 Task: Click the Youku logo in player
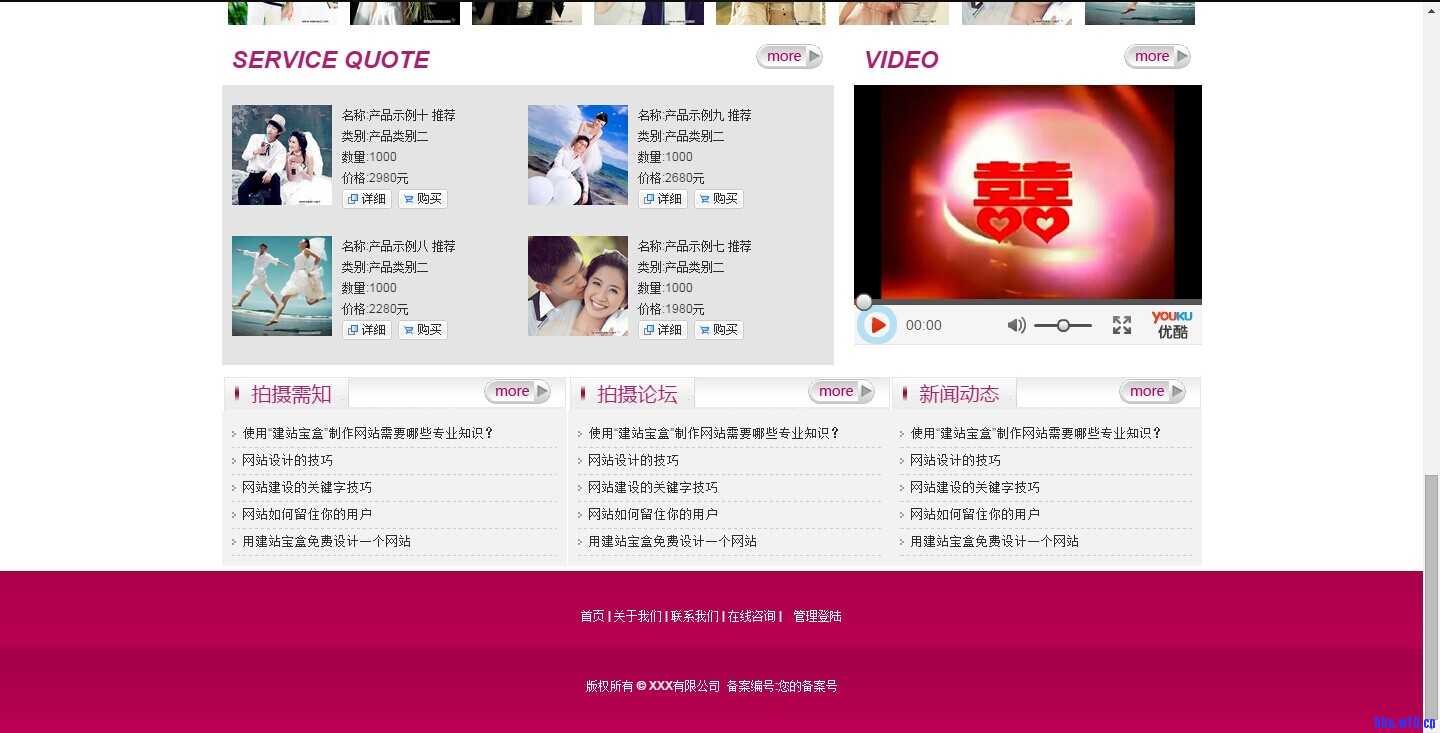click(1171, 325)
